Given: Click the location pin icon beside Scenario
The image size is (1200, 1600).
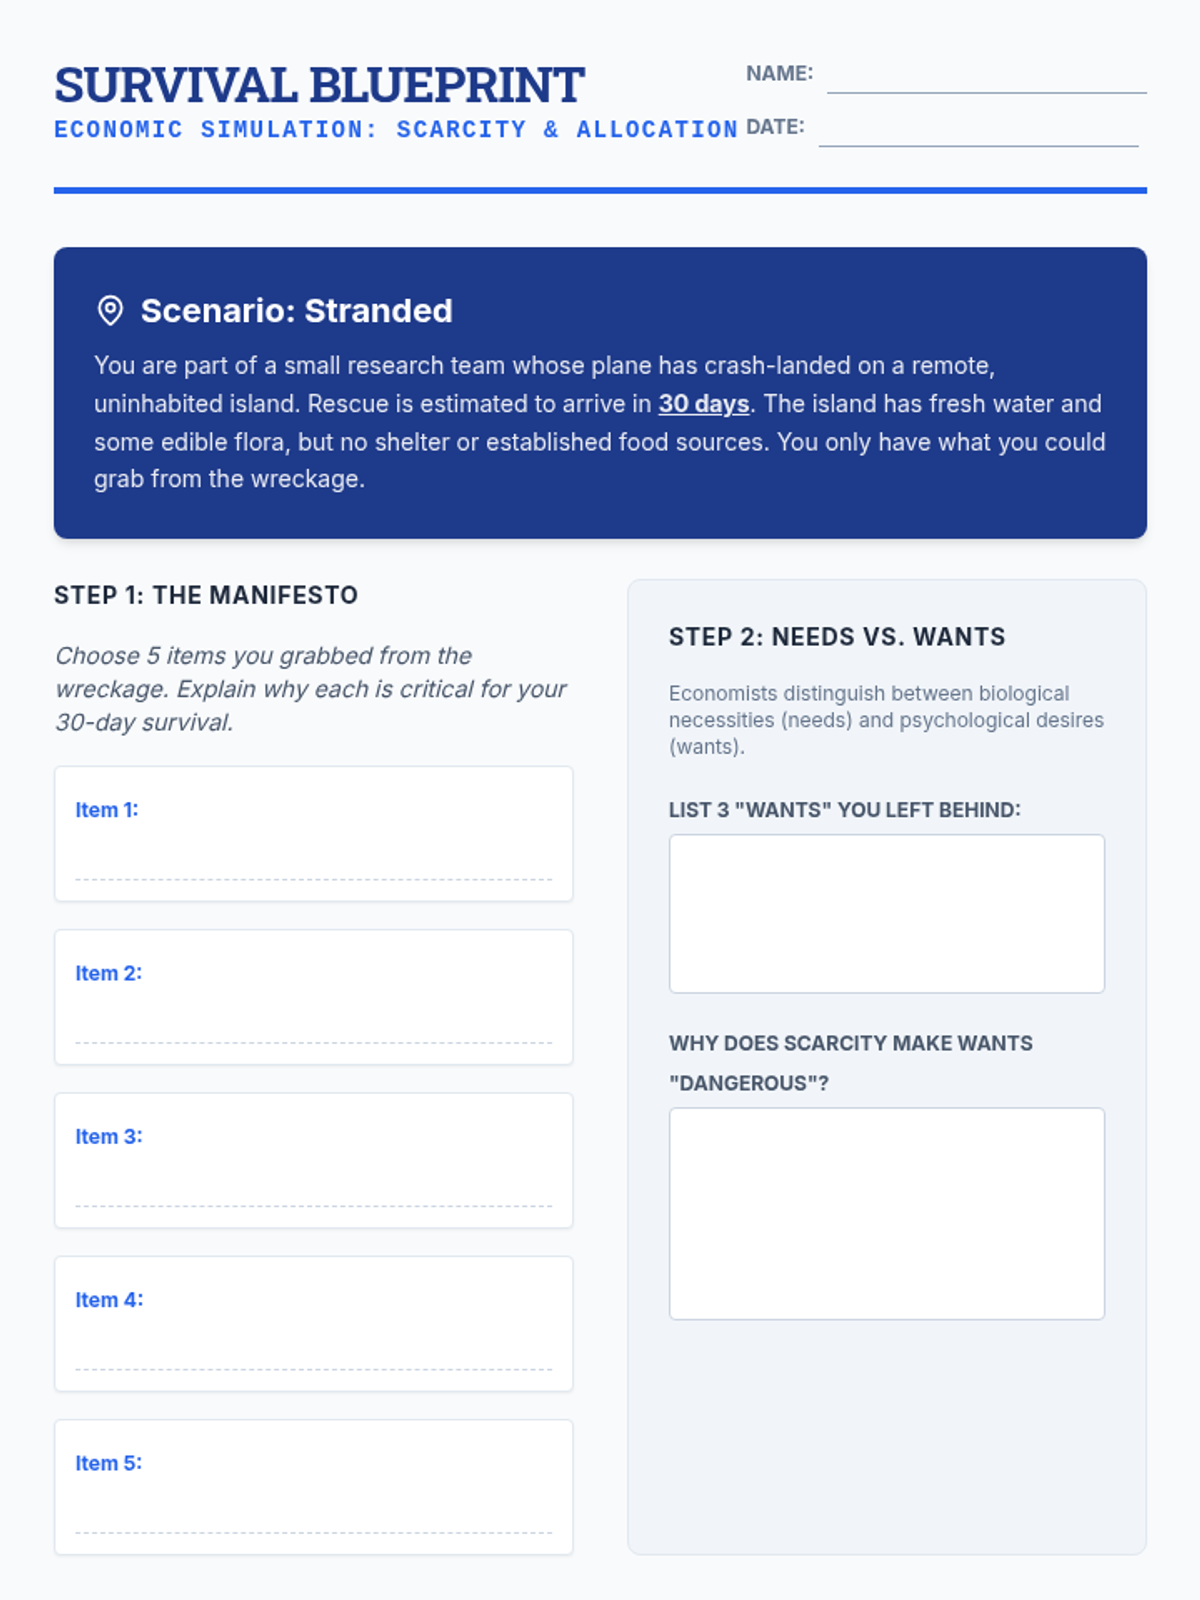Looking at the screenshot, I should point(110,311).
